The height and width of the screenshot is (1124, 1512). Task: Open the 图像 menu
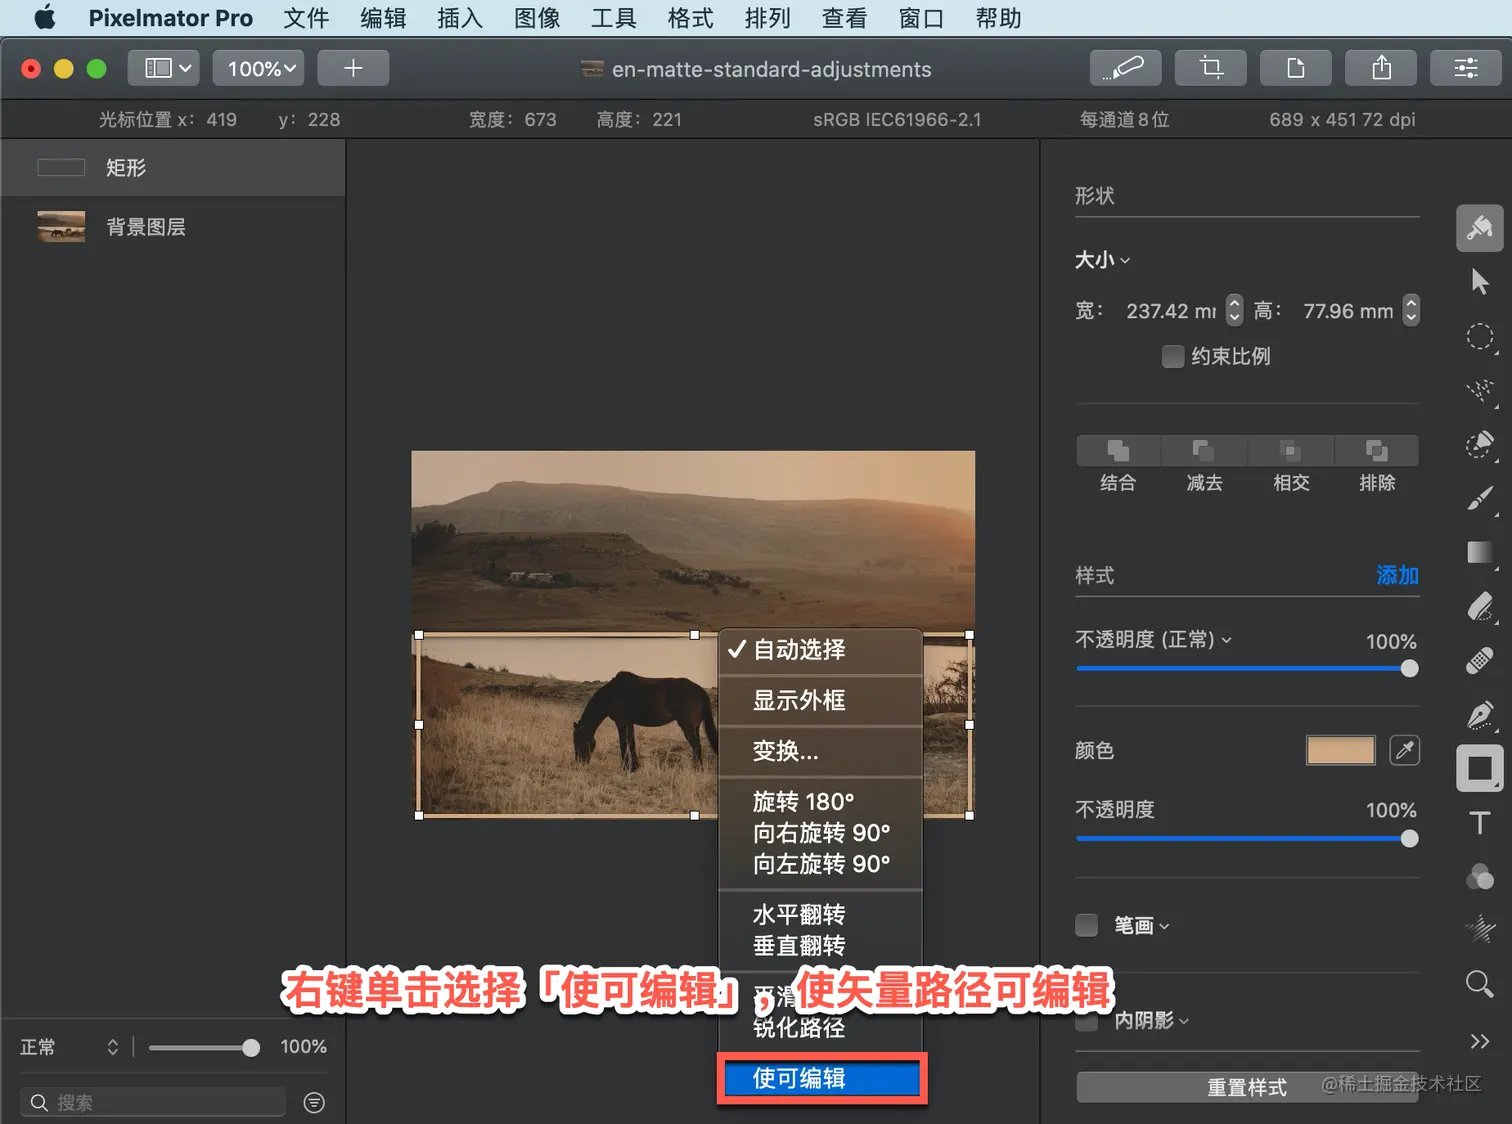pos(537,18)
